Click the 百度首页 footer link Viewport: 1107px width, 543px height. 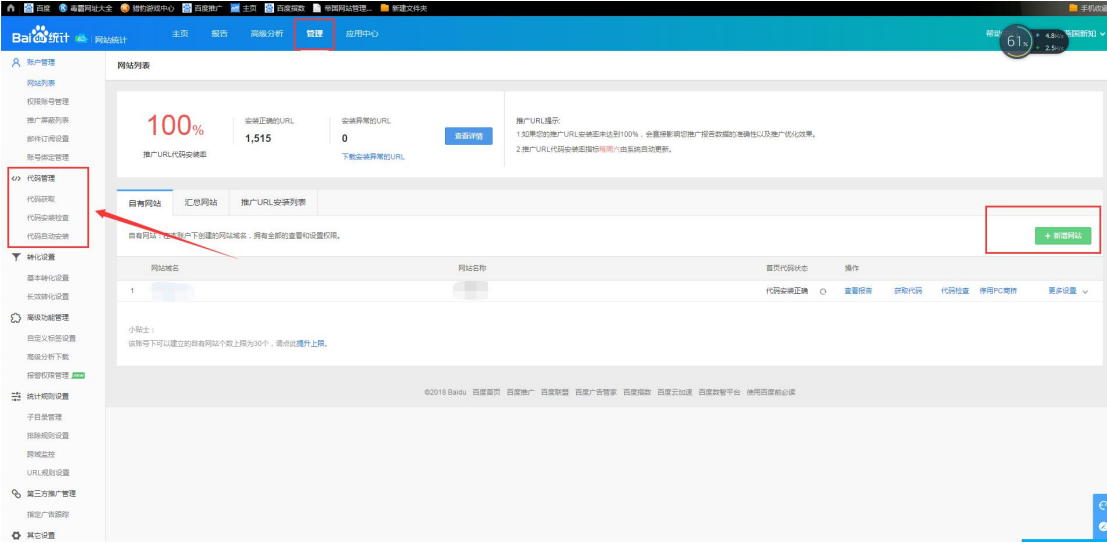pos(486,392)
